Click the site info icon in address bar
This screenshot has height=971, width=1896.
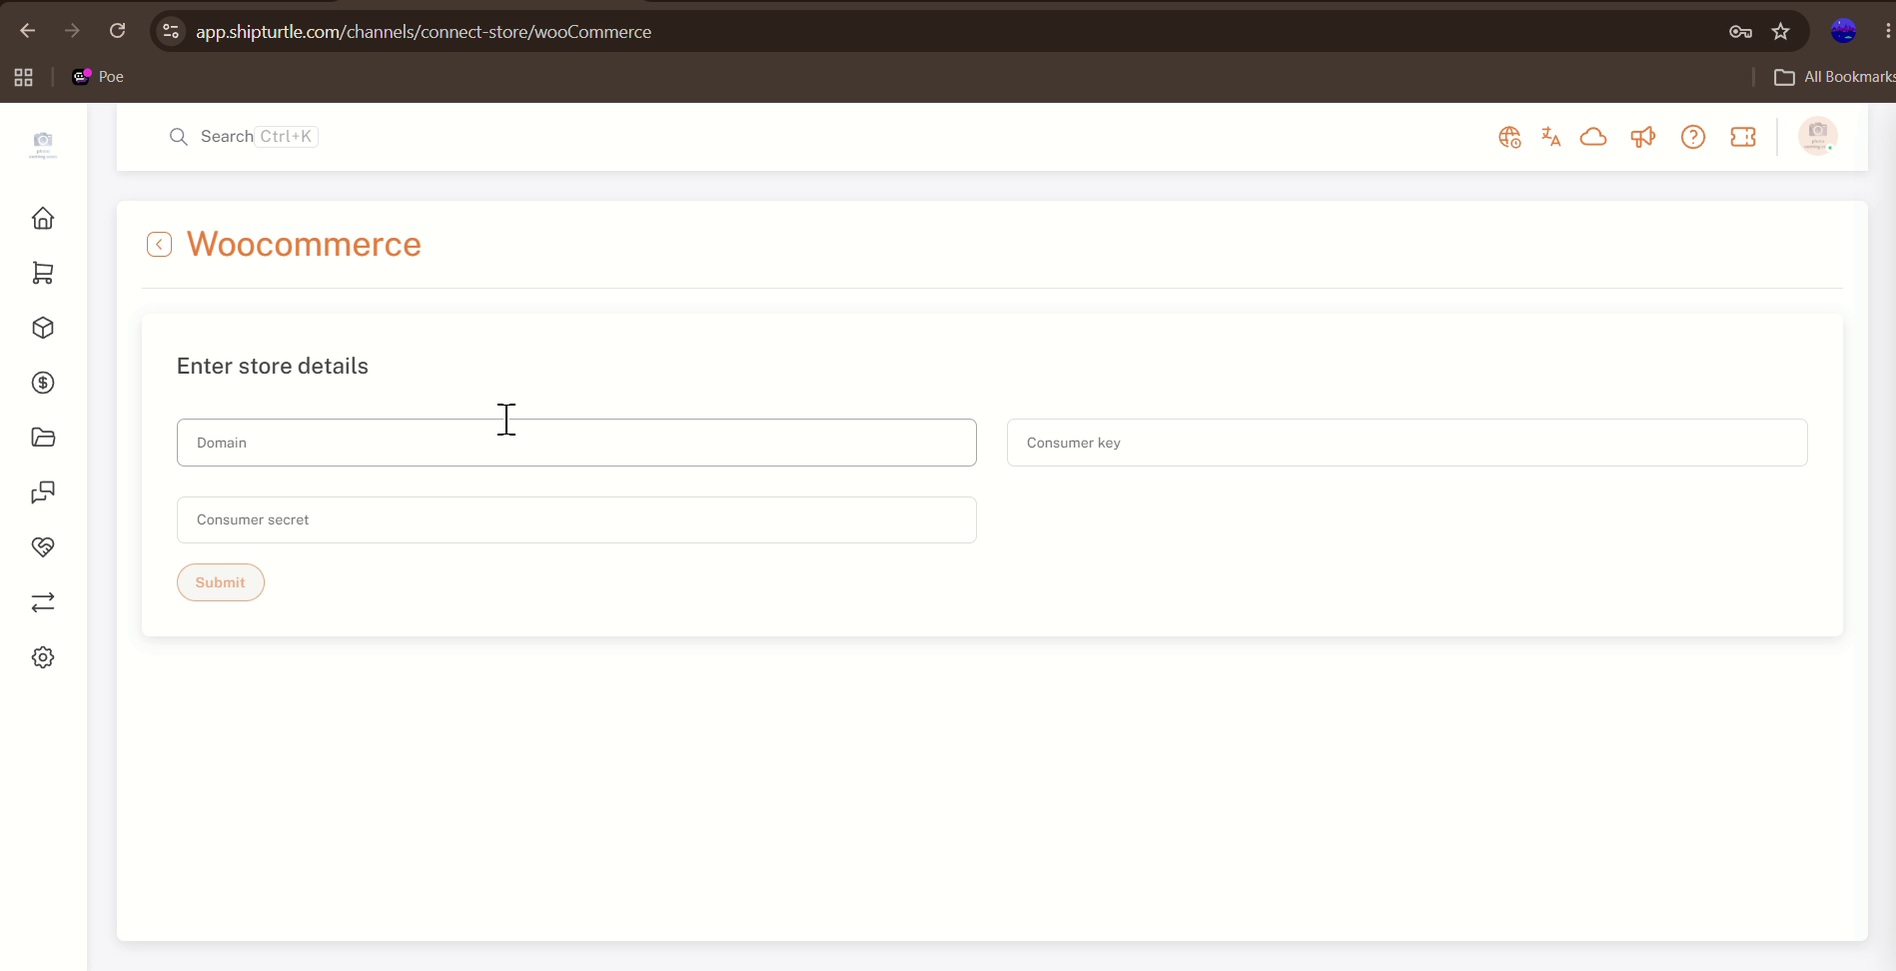171,31
